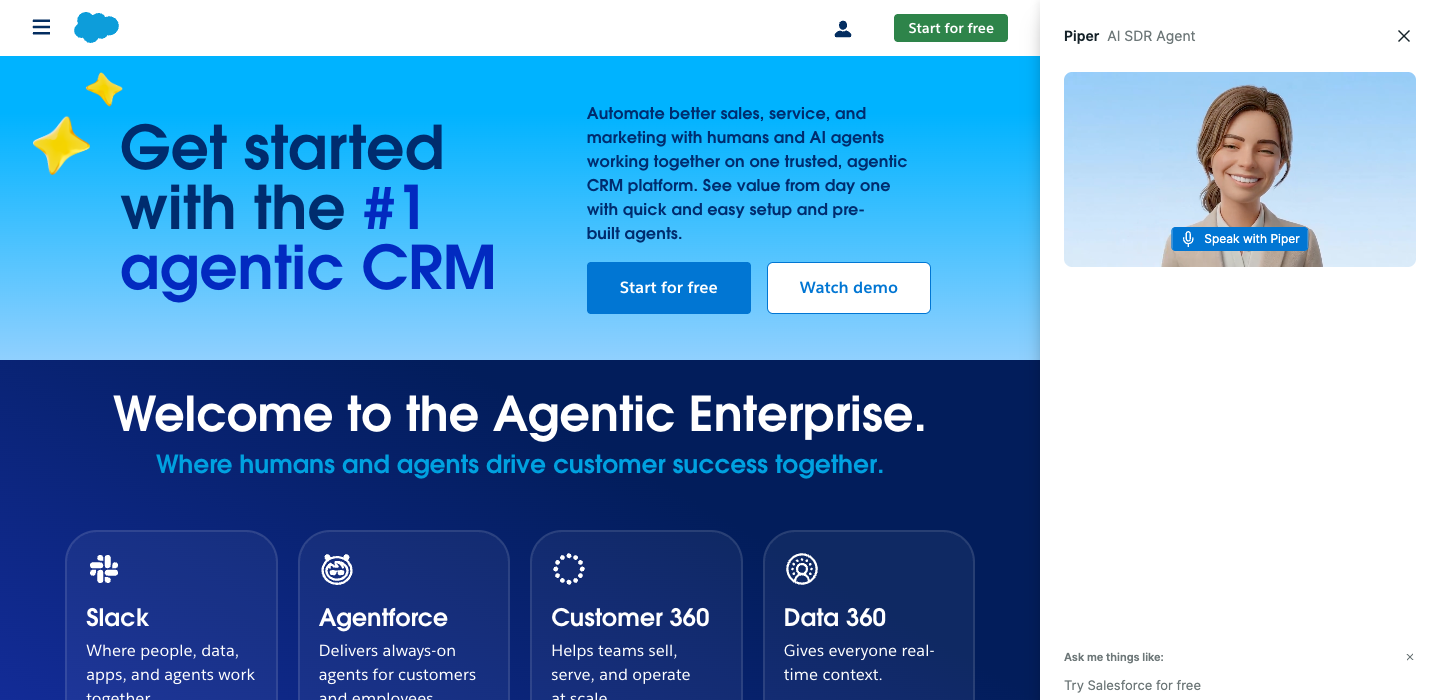Screen dimensions: 1440x700
Task: Click the Salesforce cloud logo
Action: coord(96,27)
